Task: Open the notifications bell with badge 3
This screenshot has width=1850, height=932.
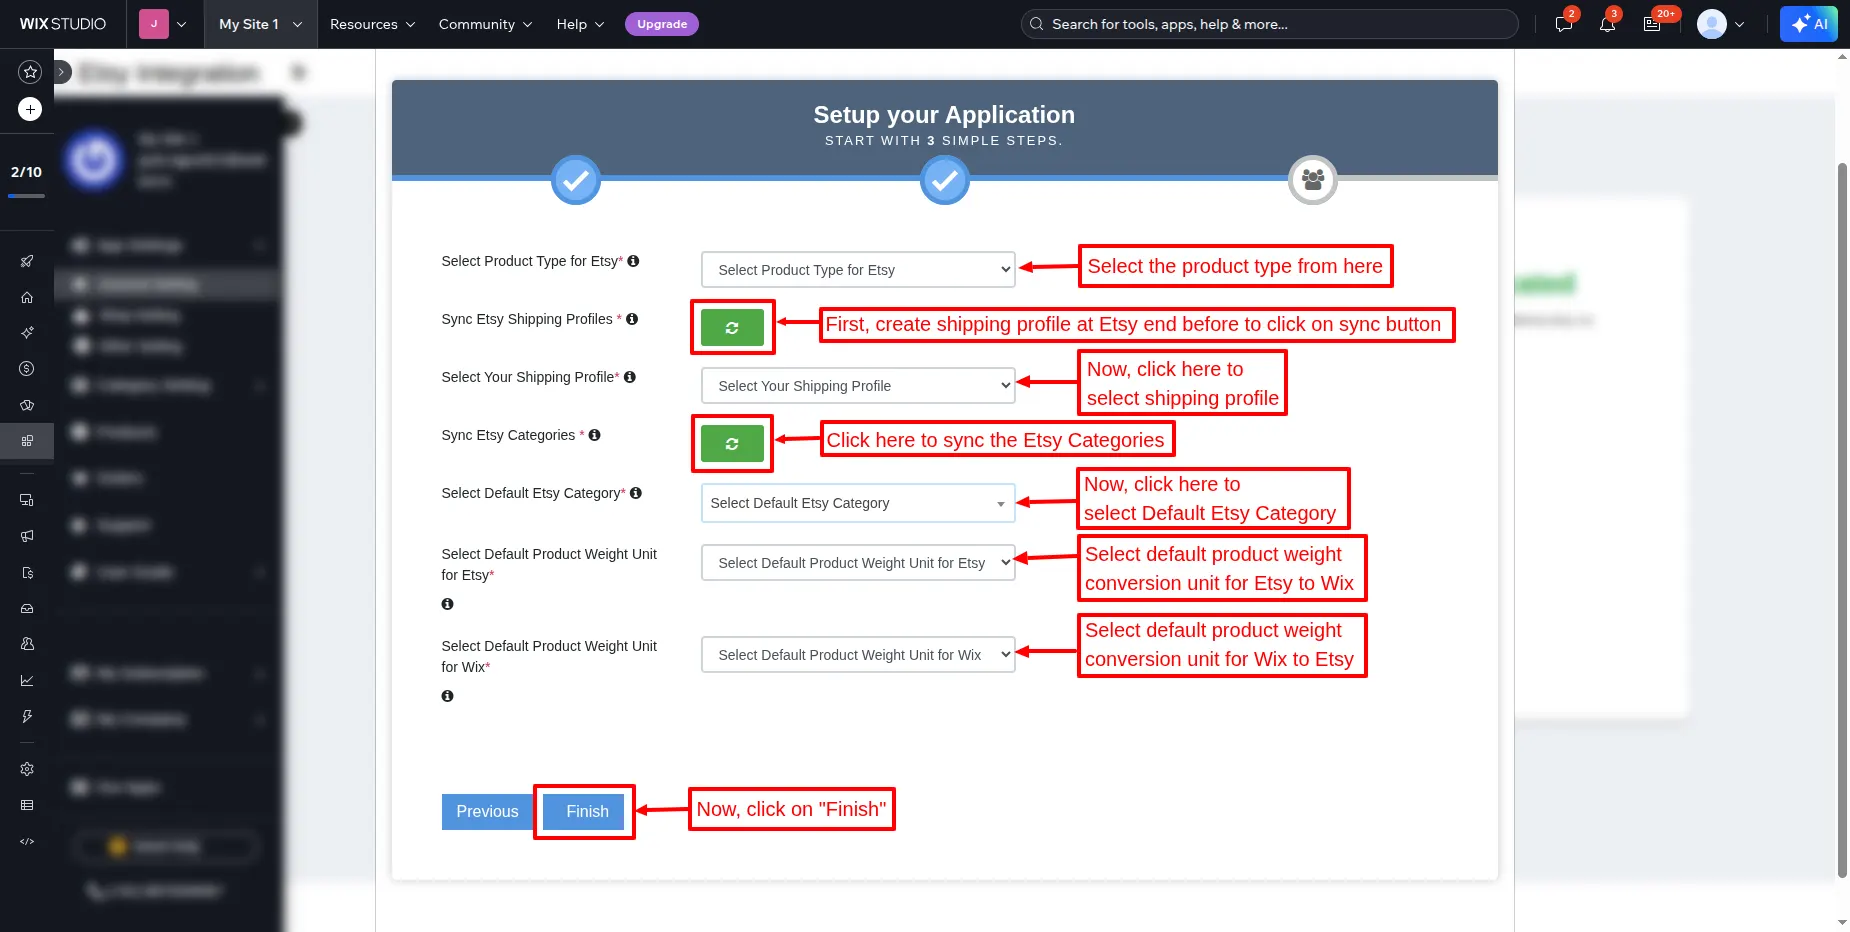Action: coord(1607,24)
